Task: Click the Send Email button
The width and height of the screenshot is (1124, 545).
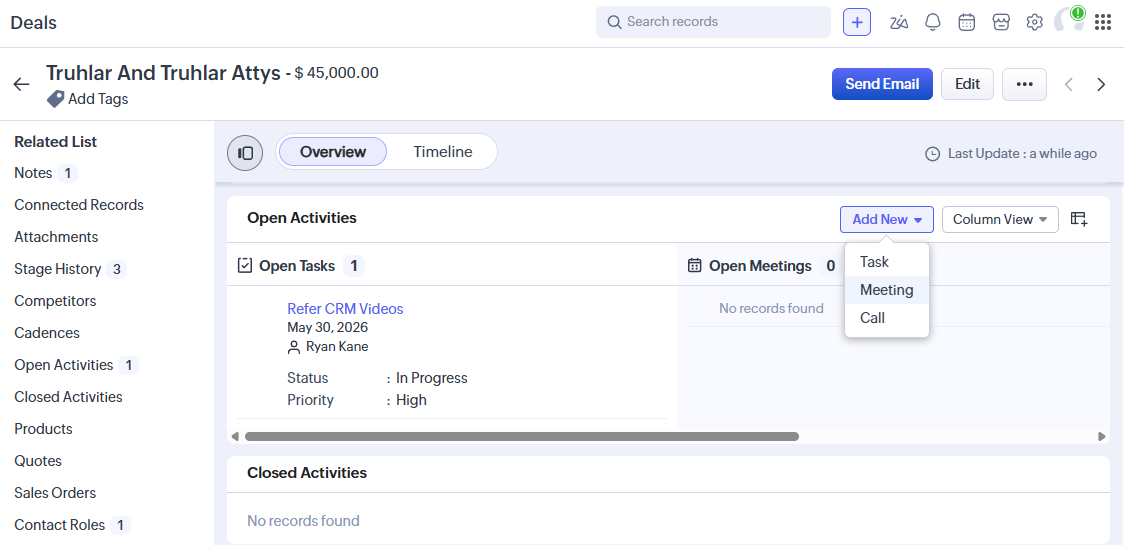Action: [x=882, y=84]
